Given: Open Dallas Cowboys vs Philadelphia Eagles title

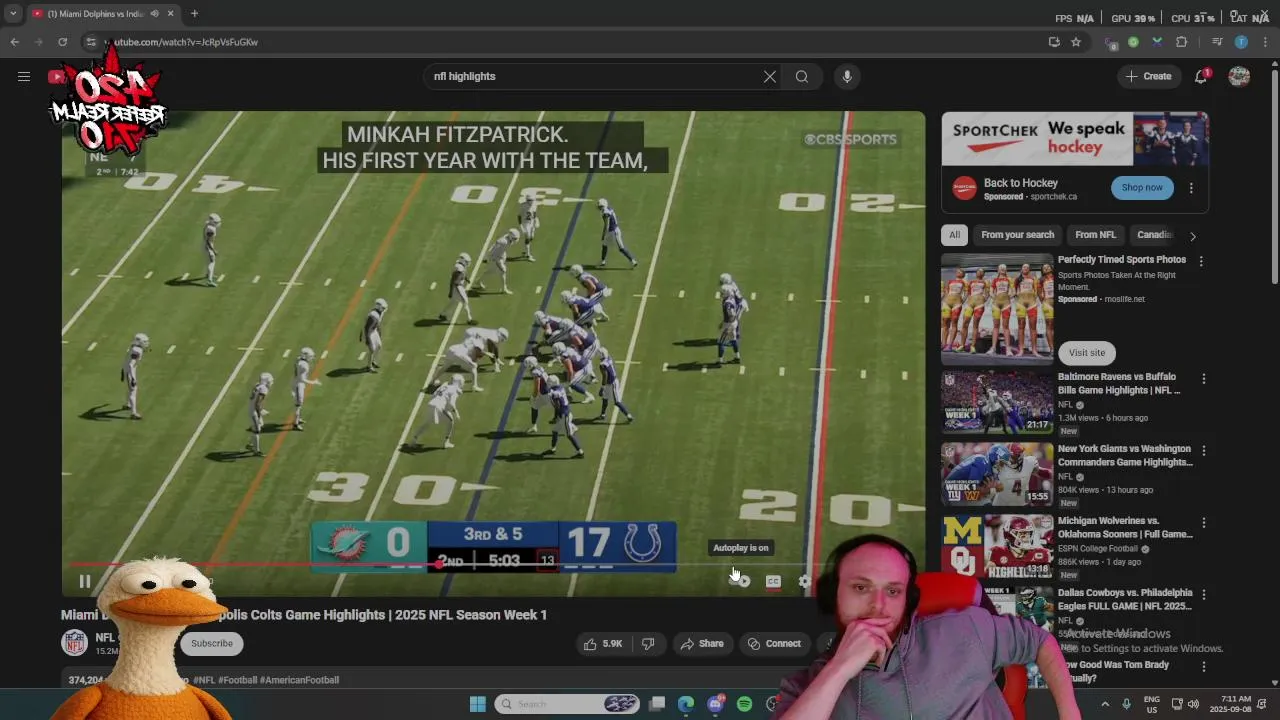Looking at the screenshot, I should point(1125,600).
